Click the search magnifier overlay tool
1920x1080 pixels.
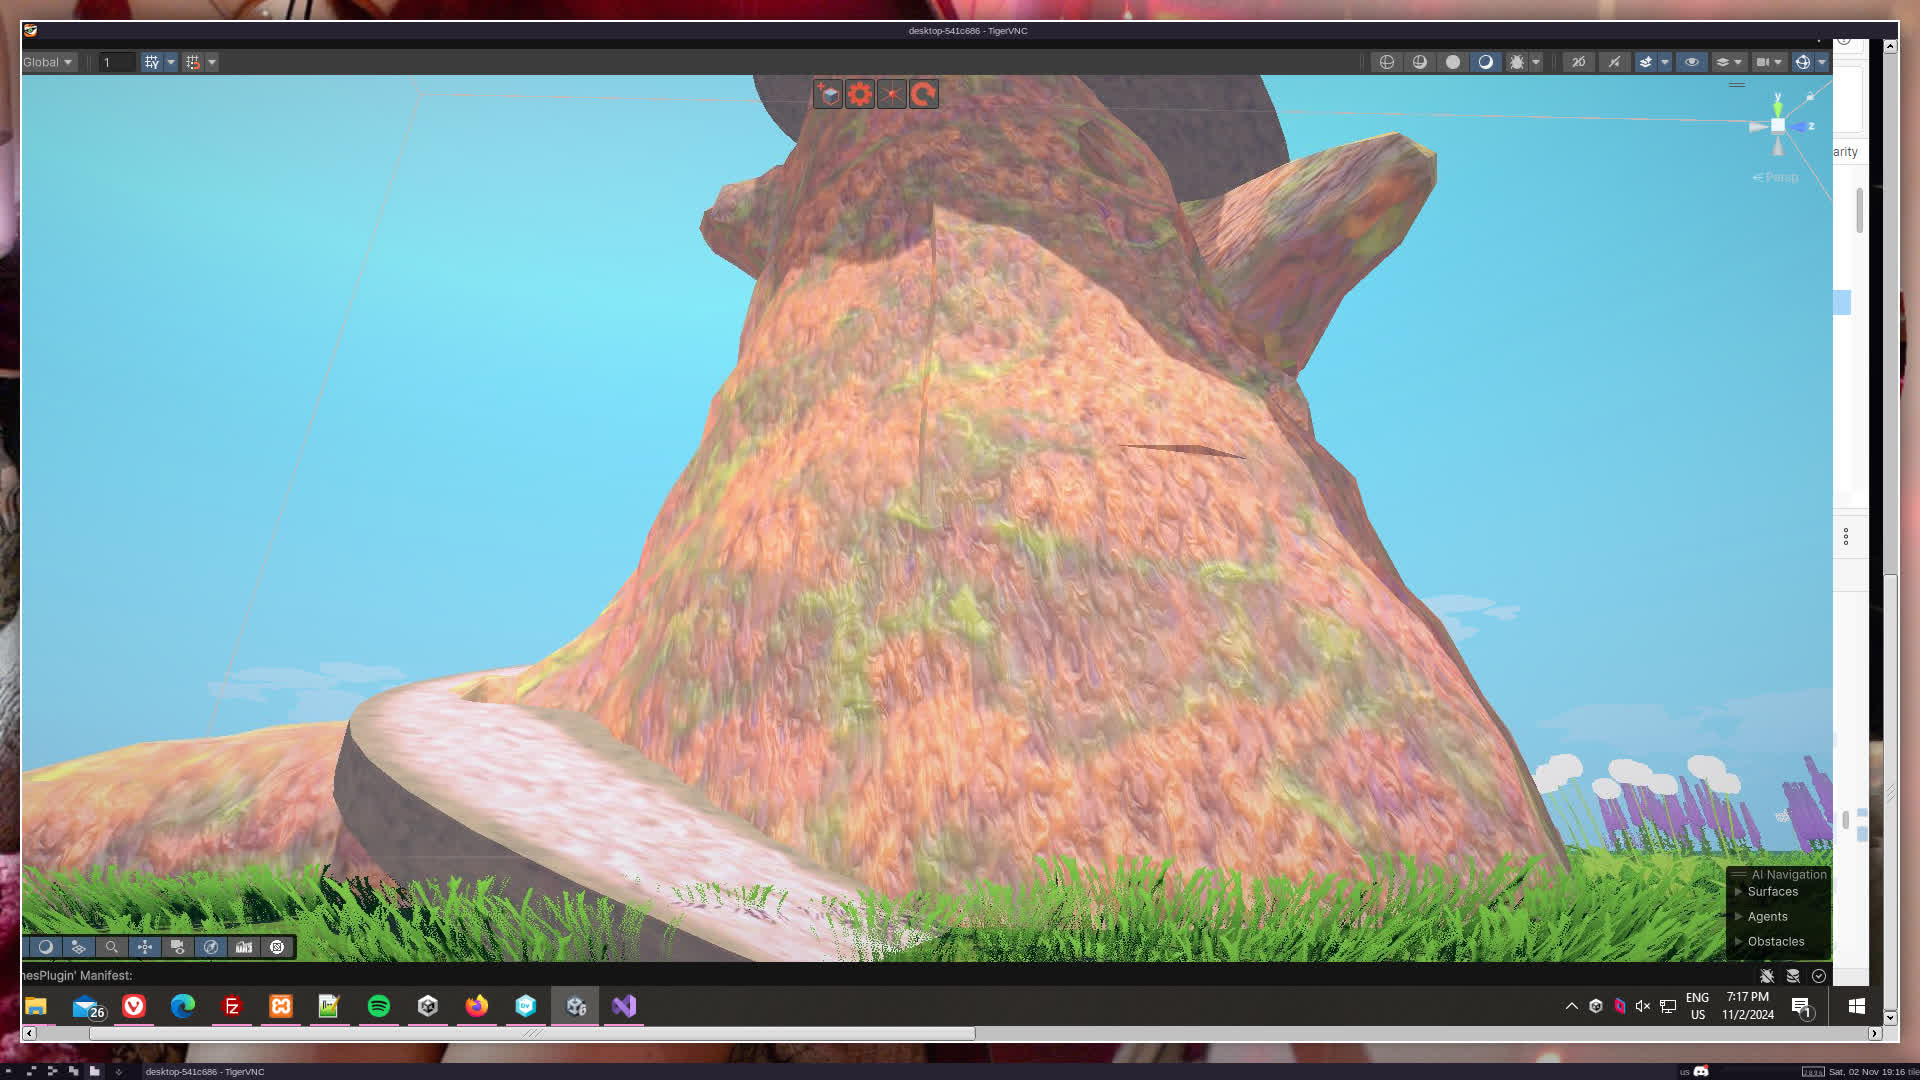[112, 947]
